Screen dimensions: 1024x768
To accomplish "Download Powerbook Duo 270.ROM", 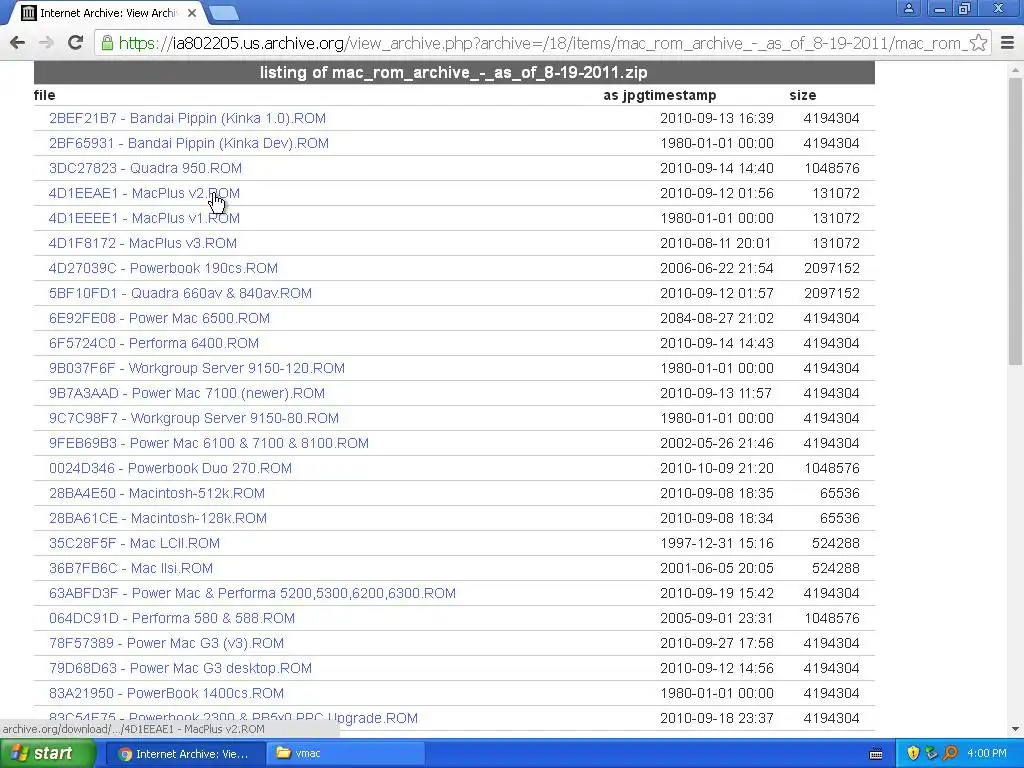I will [170, 468].
